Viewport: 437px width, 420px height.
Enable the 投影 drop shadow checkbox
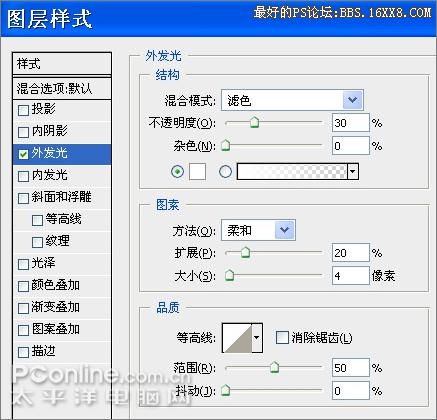click(23, 110)
